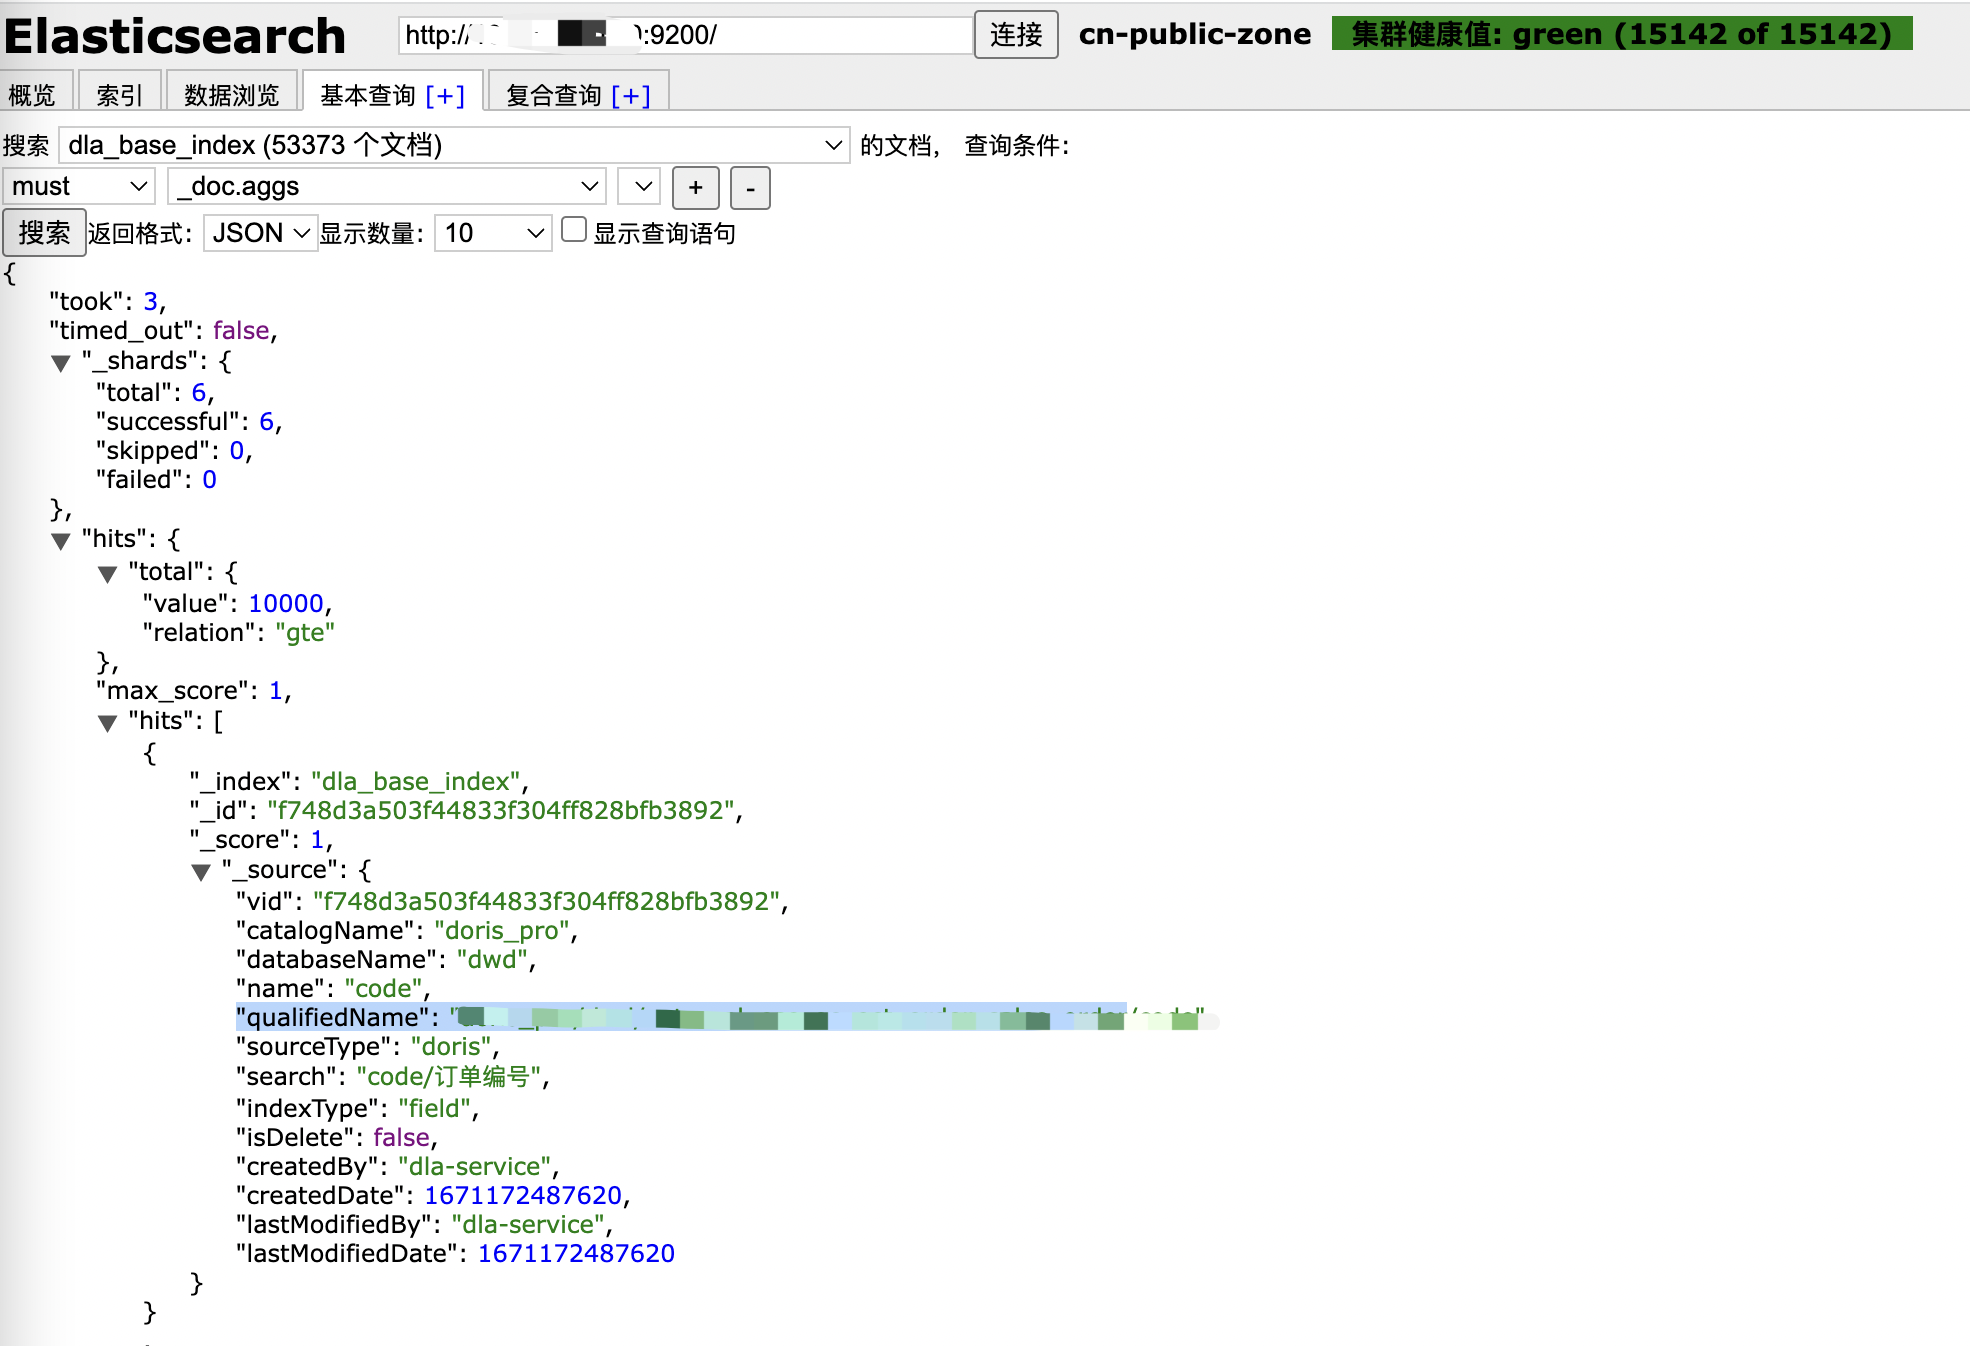
Task: Click the 搜索 search button
Action: (44, 233)
